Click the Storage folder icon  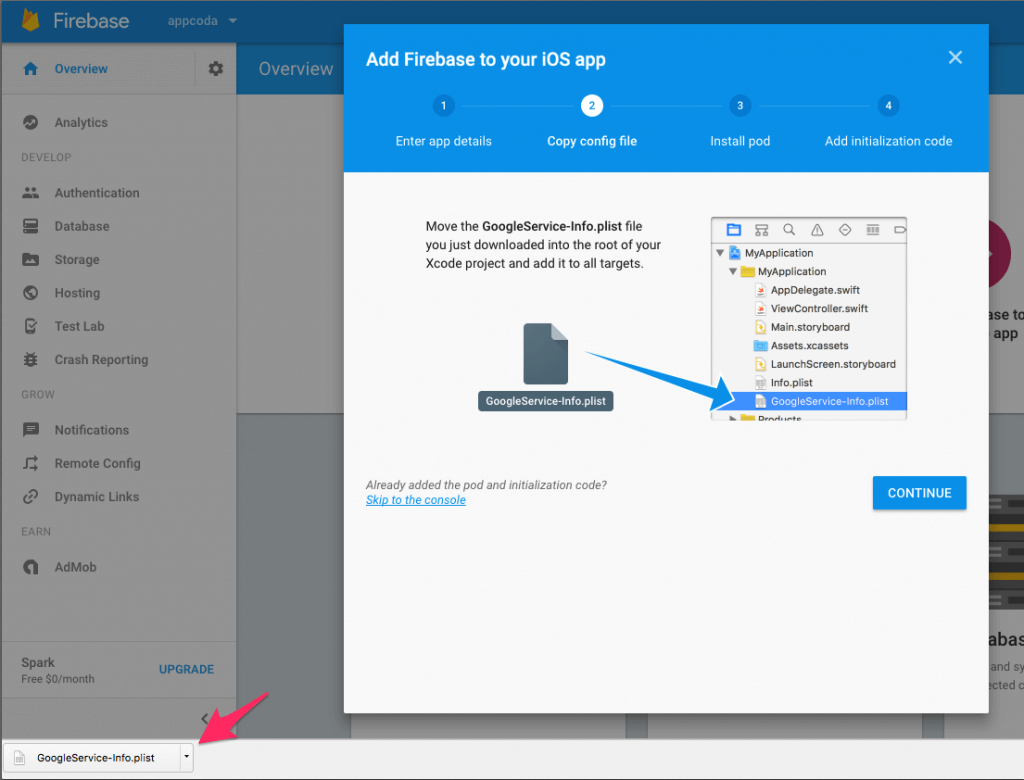(x=30, y=259)
